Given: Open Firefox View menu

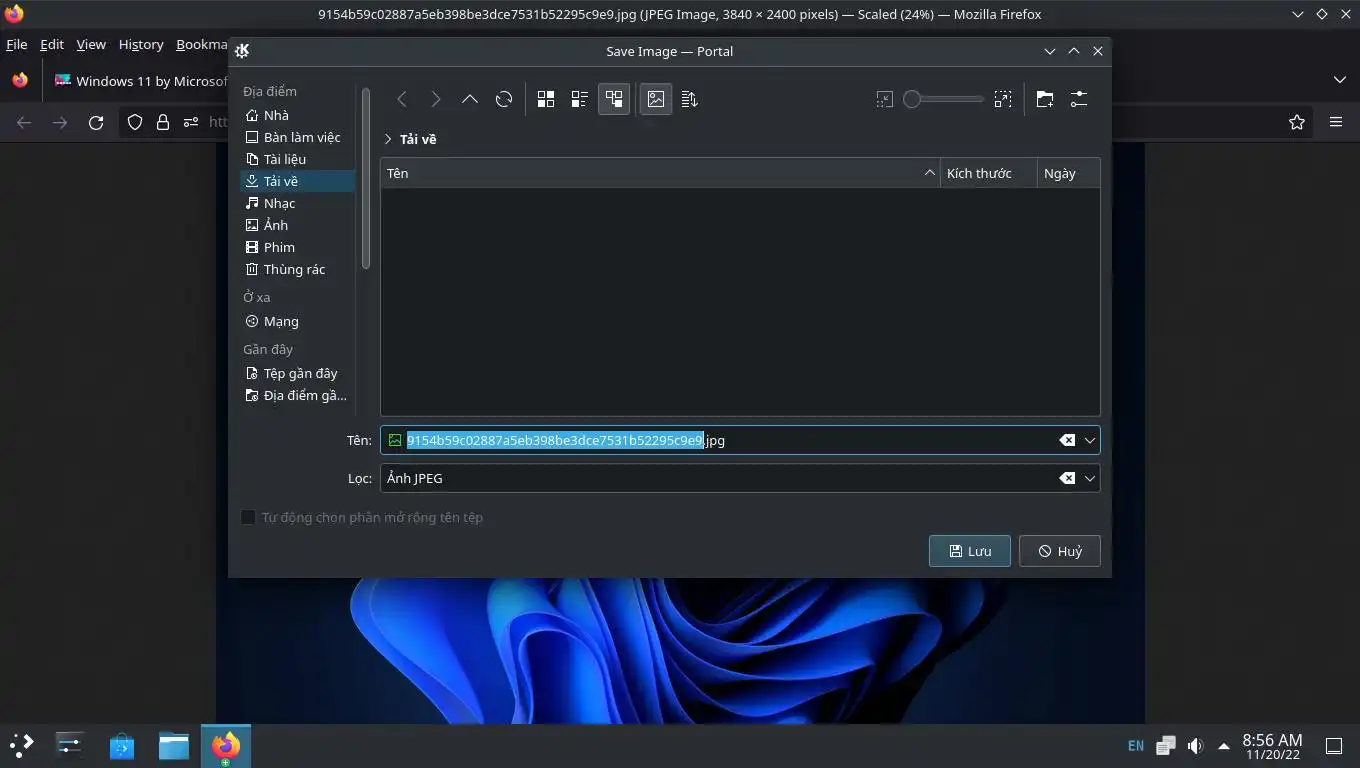Looking at the screenshot, I should tap(91, 44).
